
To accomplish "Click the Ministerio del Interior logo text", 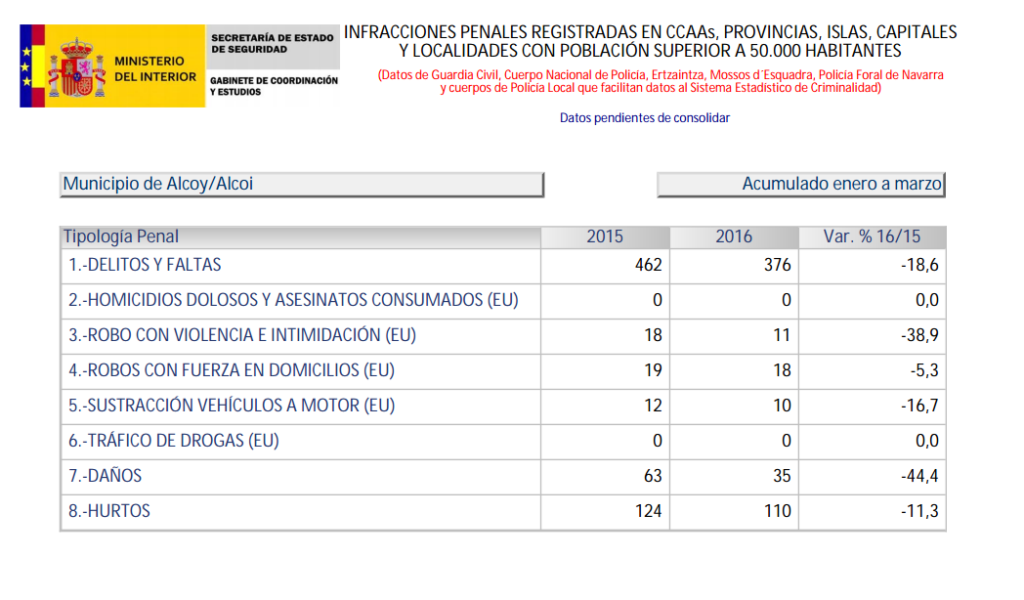I will point(155,69).
